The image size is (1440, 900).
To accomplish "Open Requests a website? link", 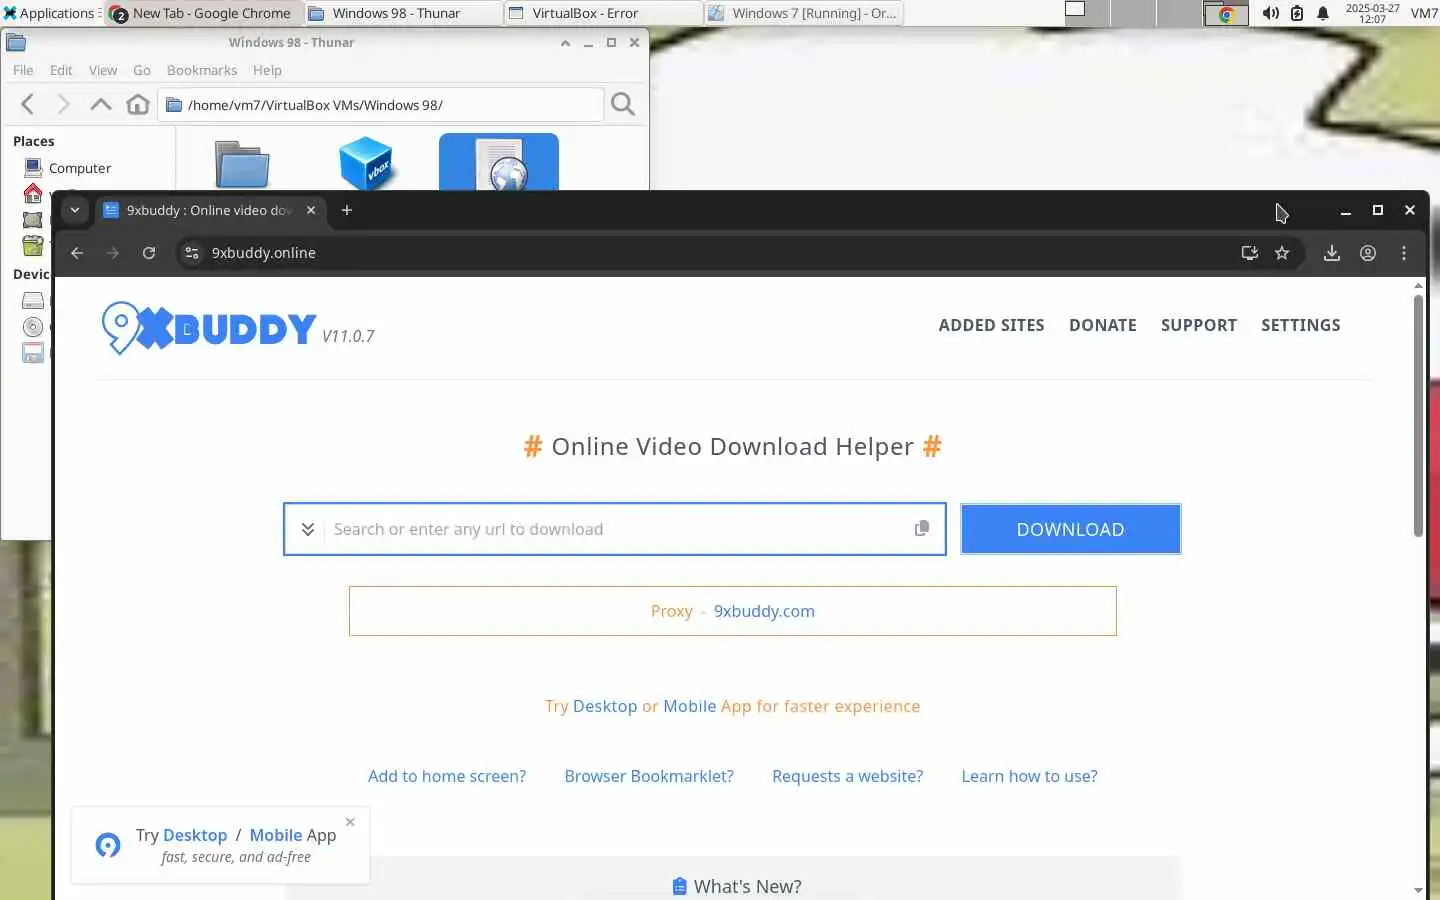I will [x=847, y=776].
